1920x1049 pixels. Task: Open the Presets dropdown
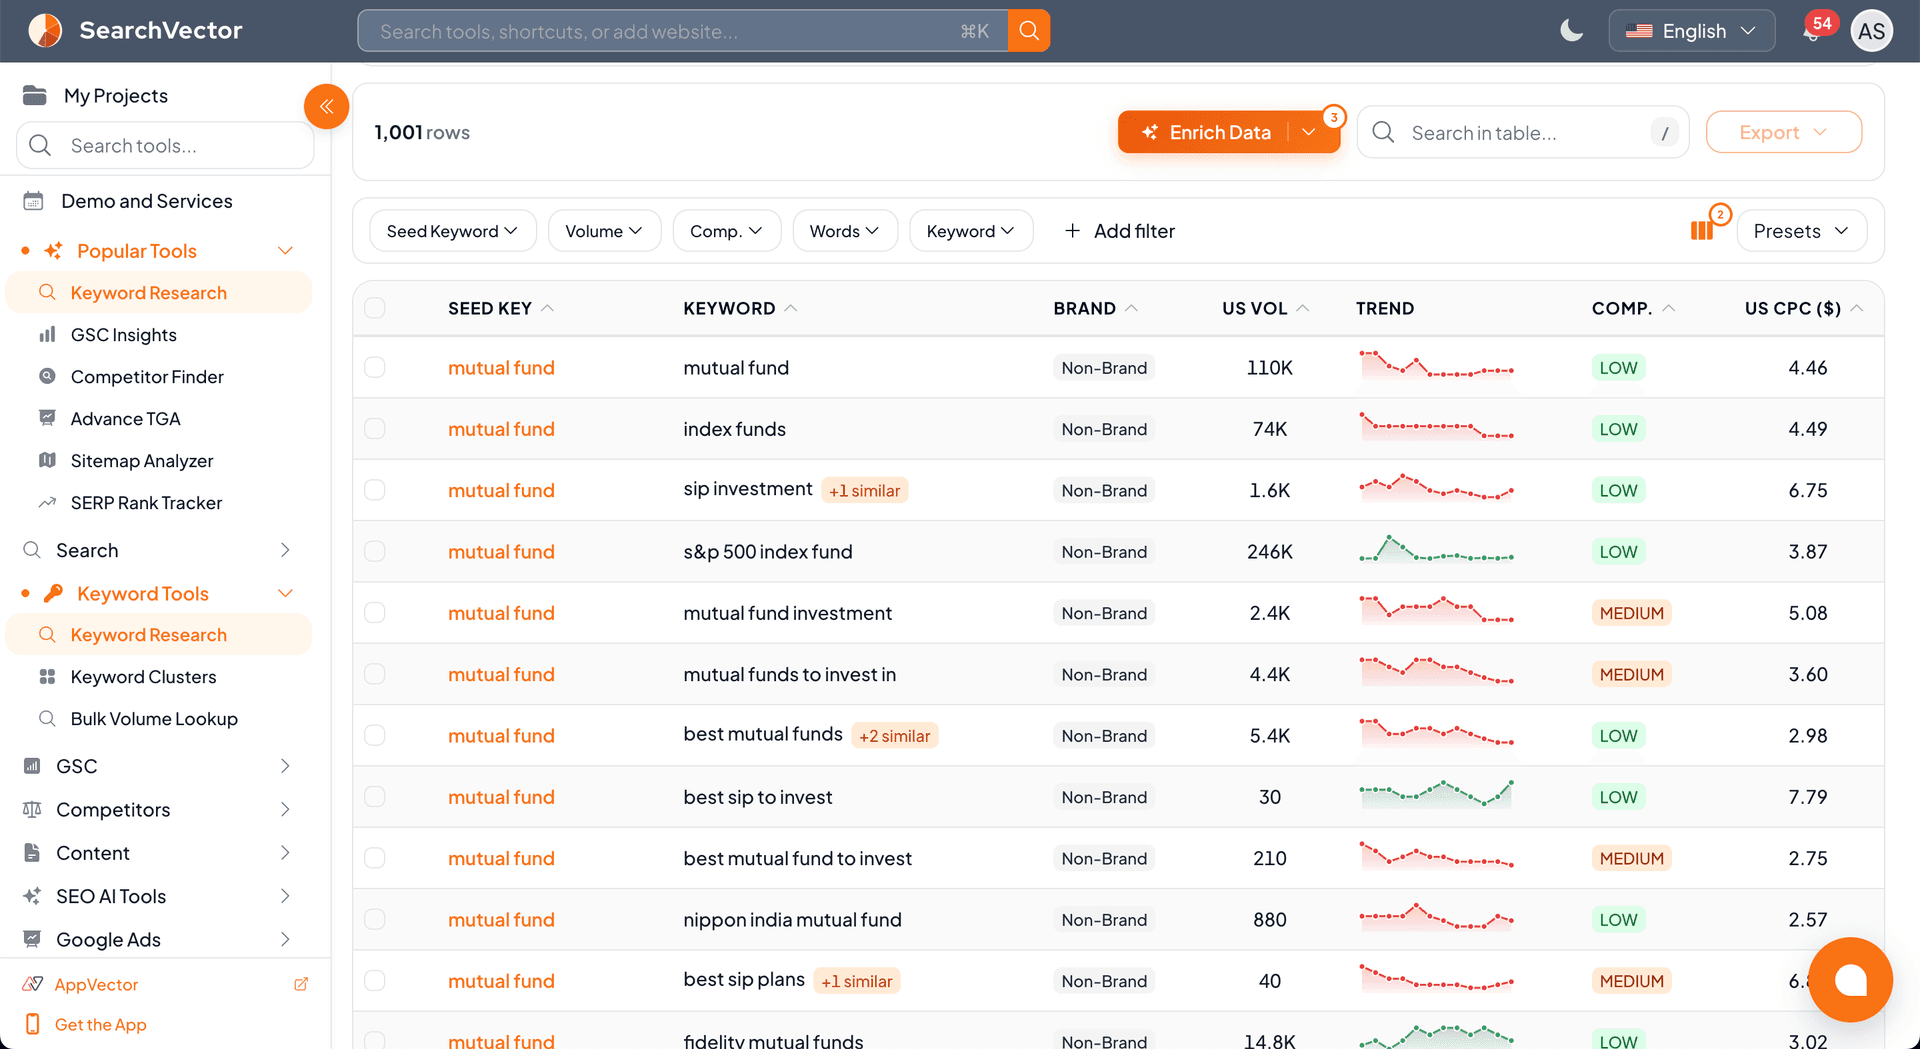[1802, 231]
